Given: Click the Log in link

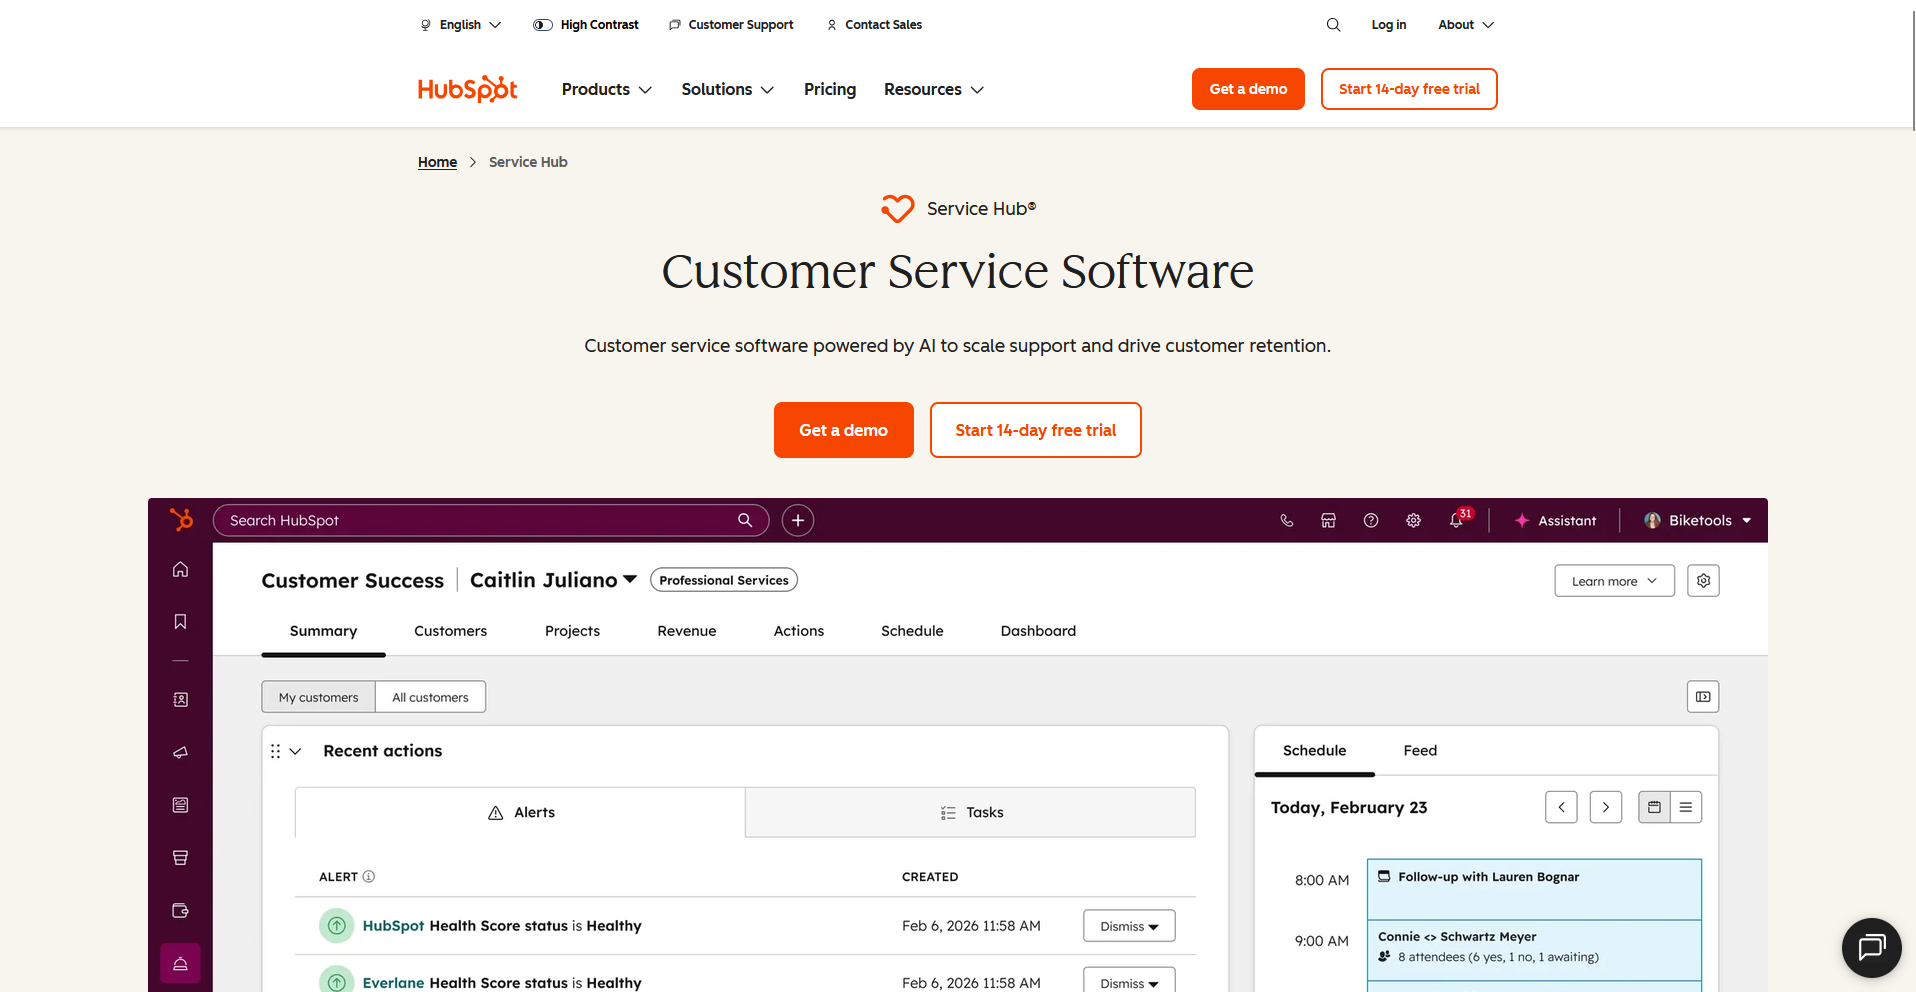Looking at the screenshot, I should click(x=1388, y=25).
